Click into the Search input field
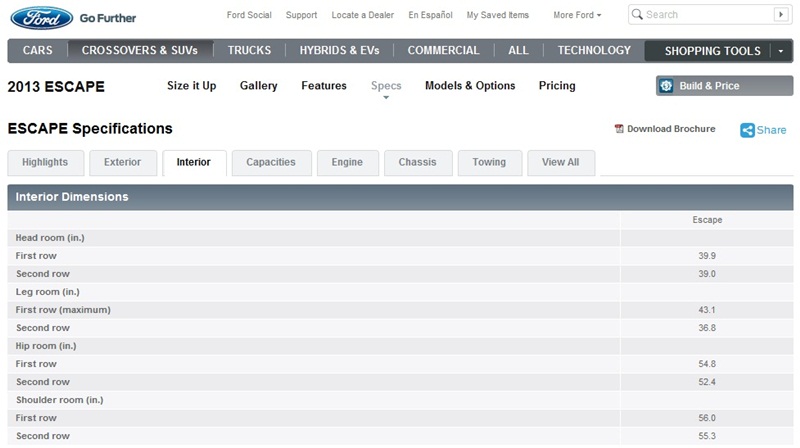The width and height of the screenshot is (800, 448). pyautogui.click(x=708, y=14)
